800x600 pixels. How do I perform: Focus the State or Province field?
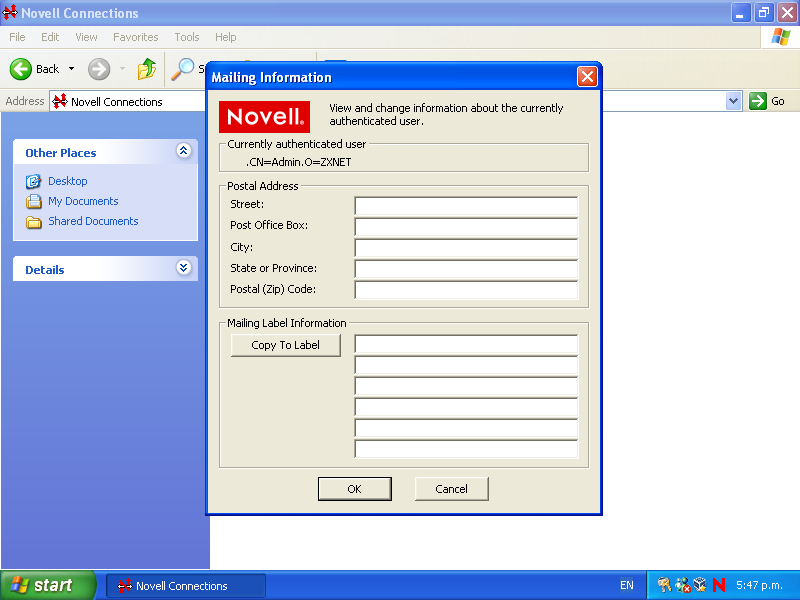coord(466,268)
